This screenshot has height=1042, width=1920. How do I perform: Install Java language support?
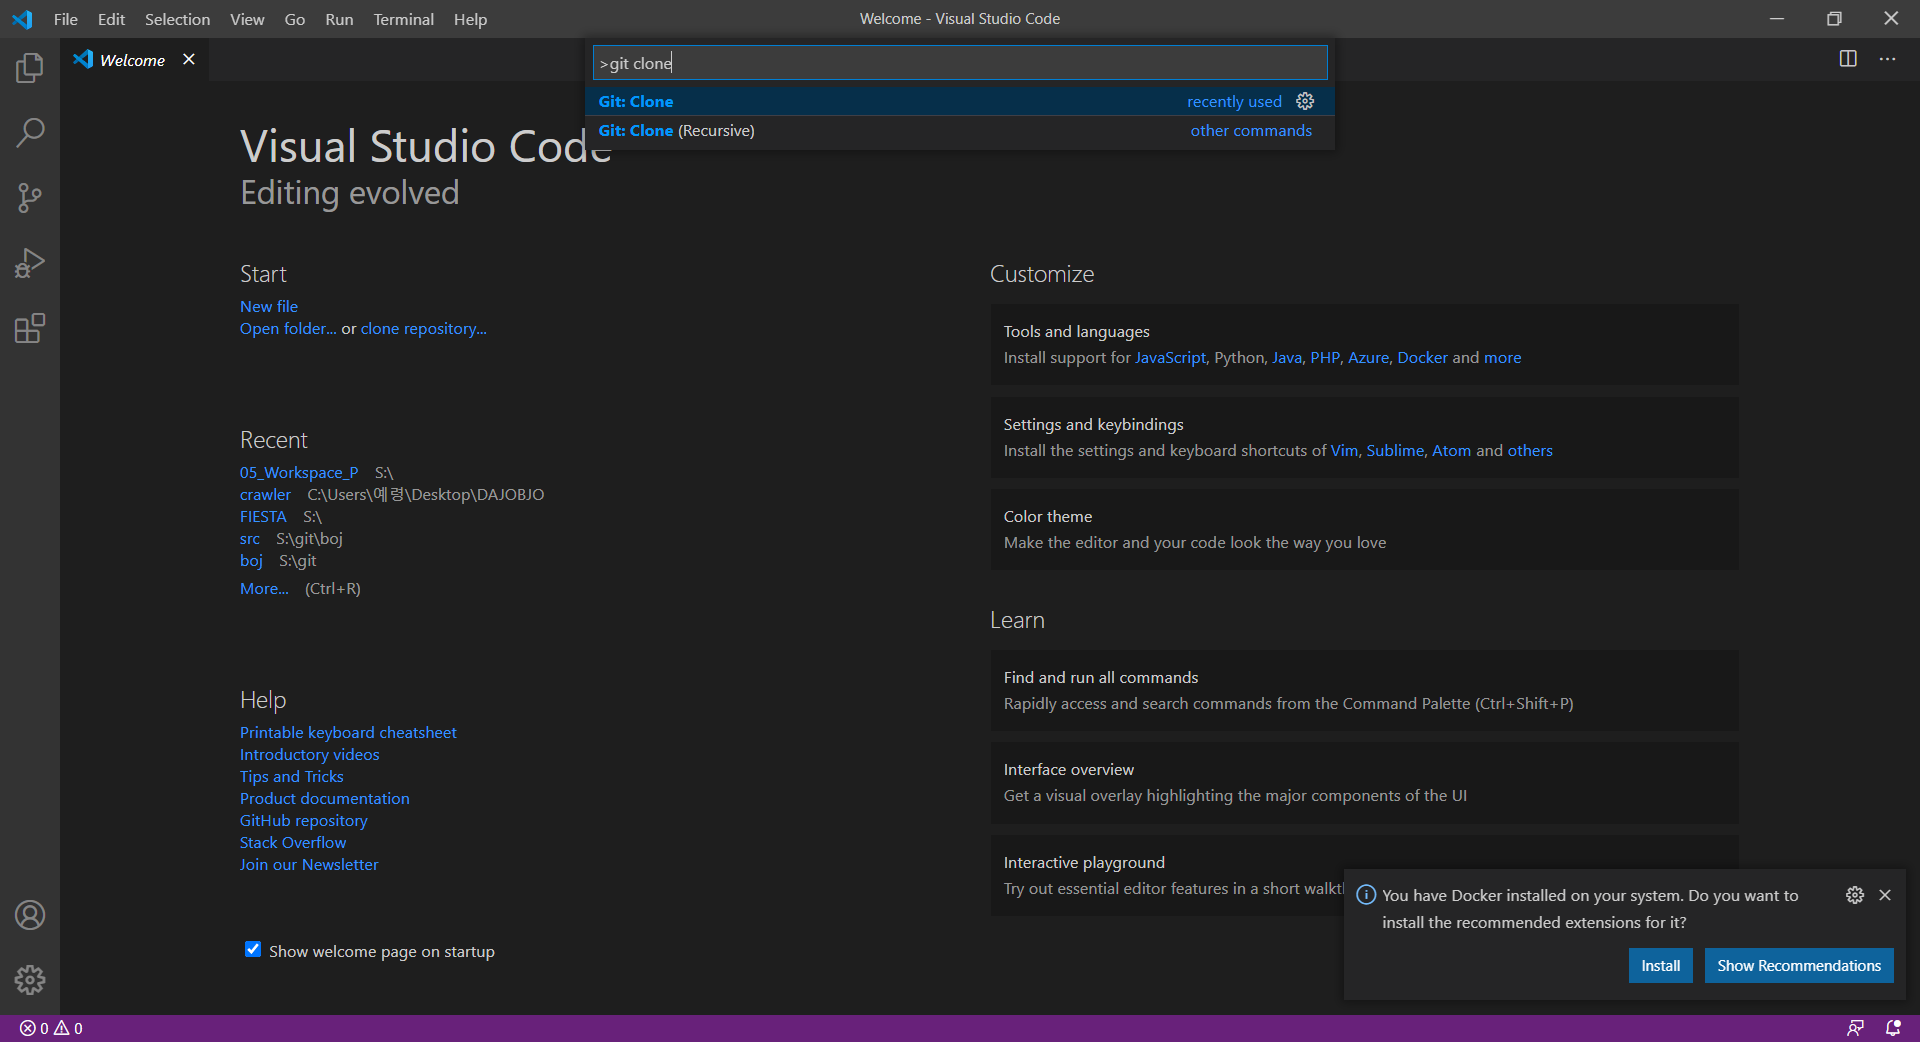[x=1287, y=357]
